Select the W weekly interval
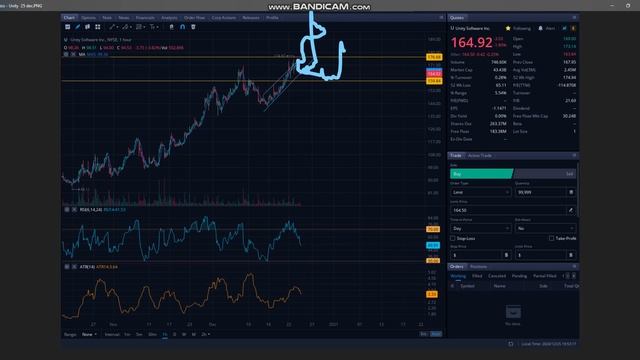This screenshot has width=640, height=360. pyautogui.click(x=184, y=334)
